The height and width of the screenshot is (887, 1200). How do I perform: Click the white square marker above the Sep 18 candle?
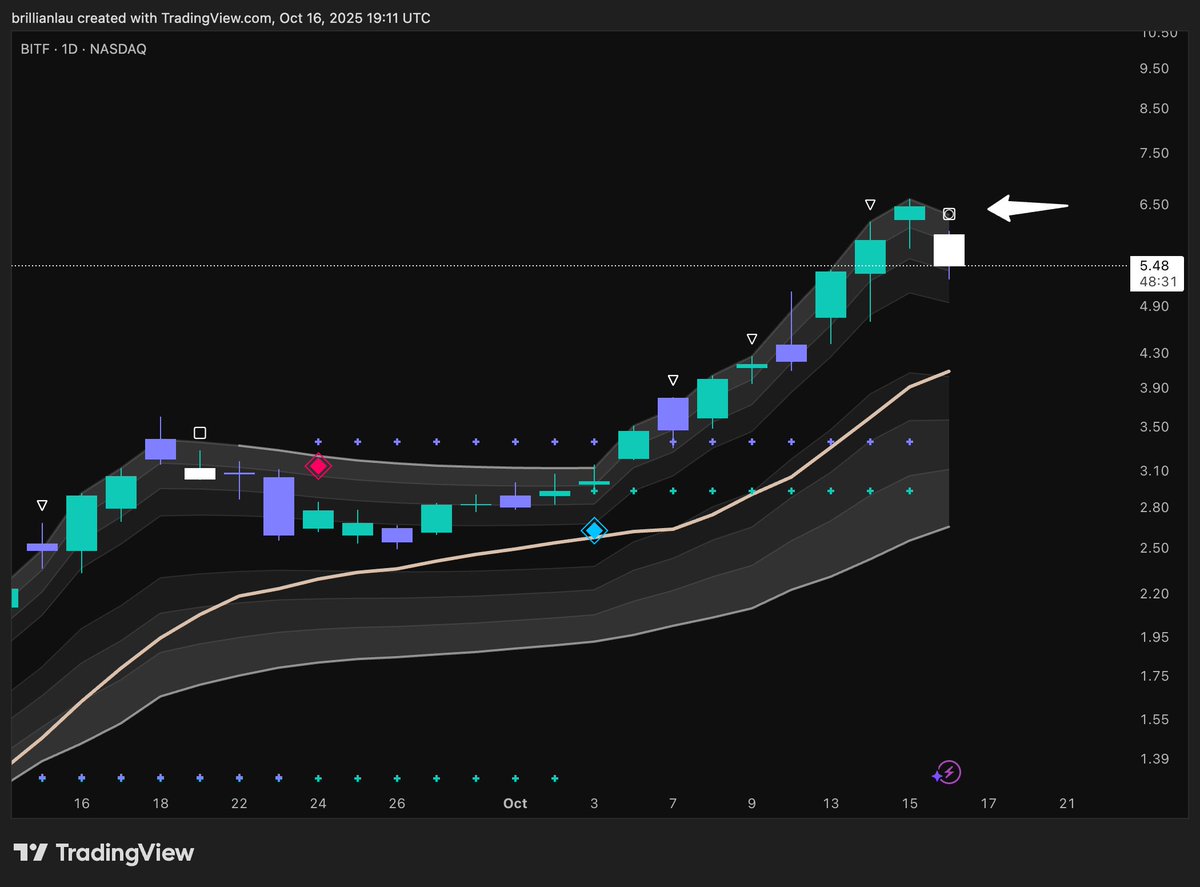pyautogui.click(x=200, y=432)
